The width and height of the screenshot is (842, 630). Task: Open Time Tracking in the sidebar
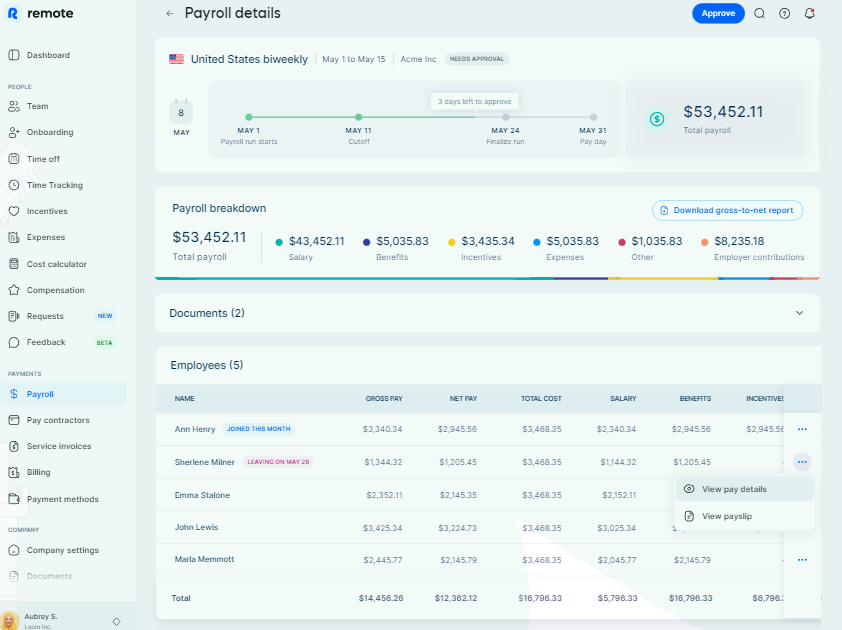click(x=54, y=185)
